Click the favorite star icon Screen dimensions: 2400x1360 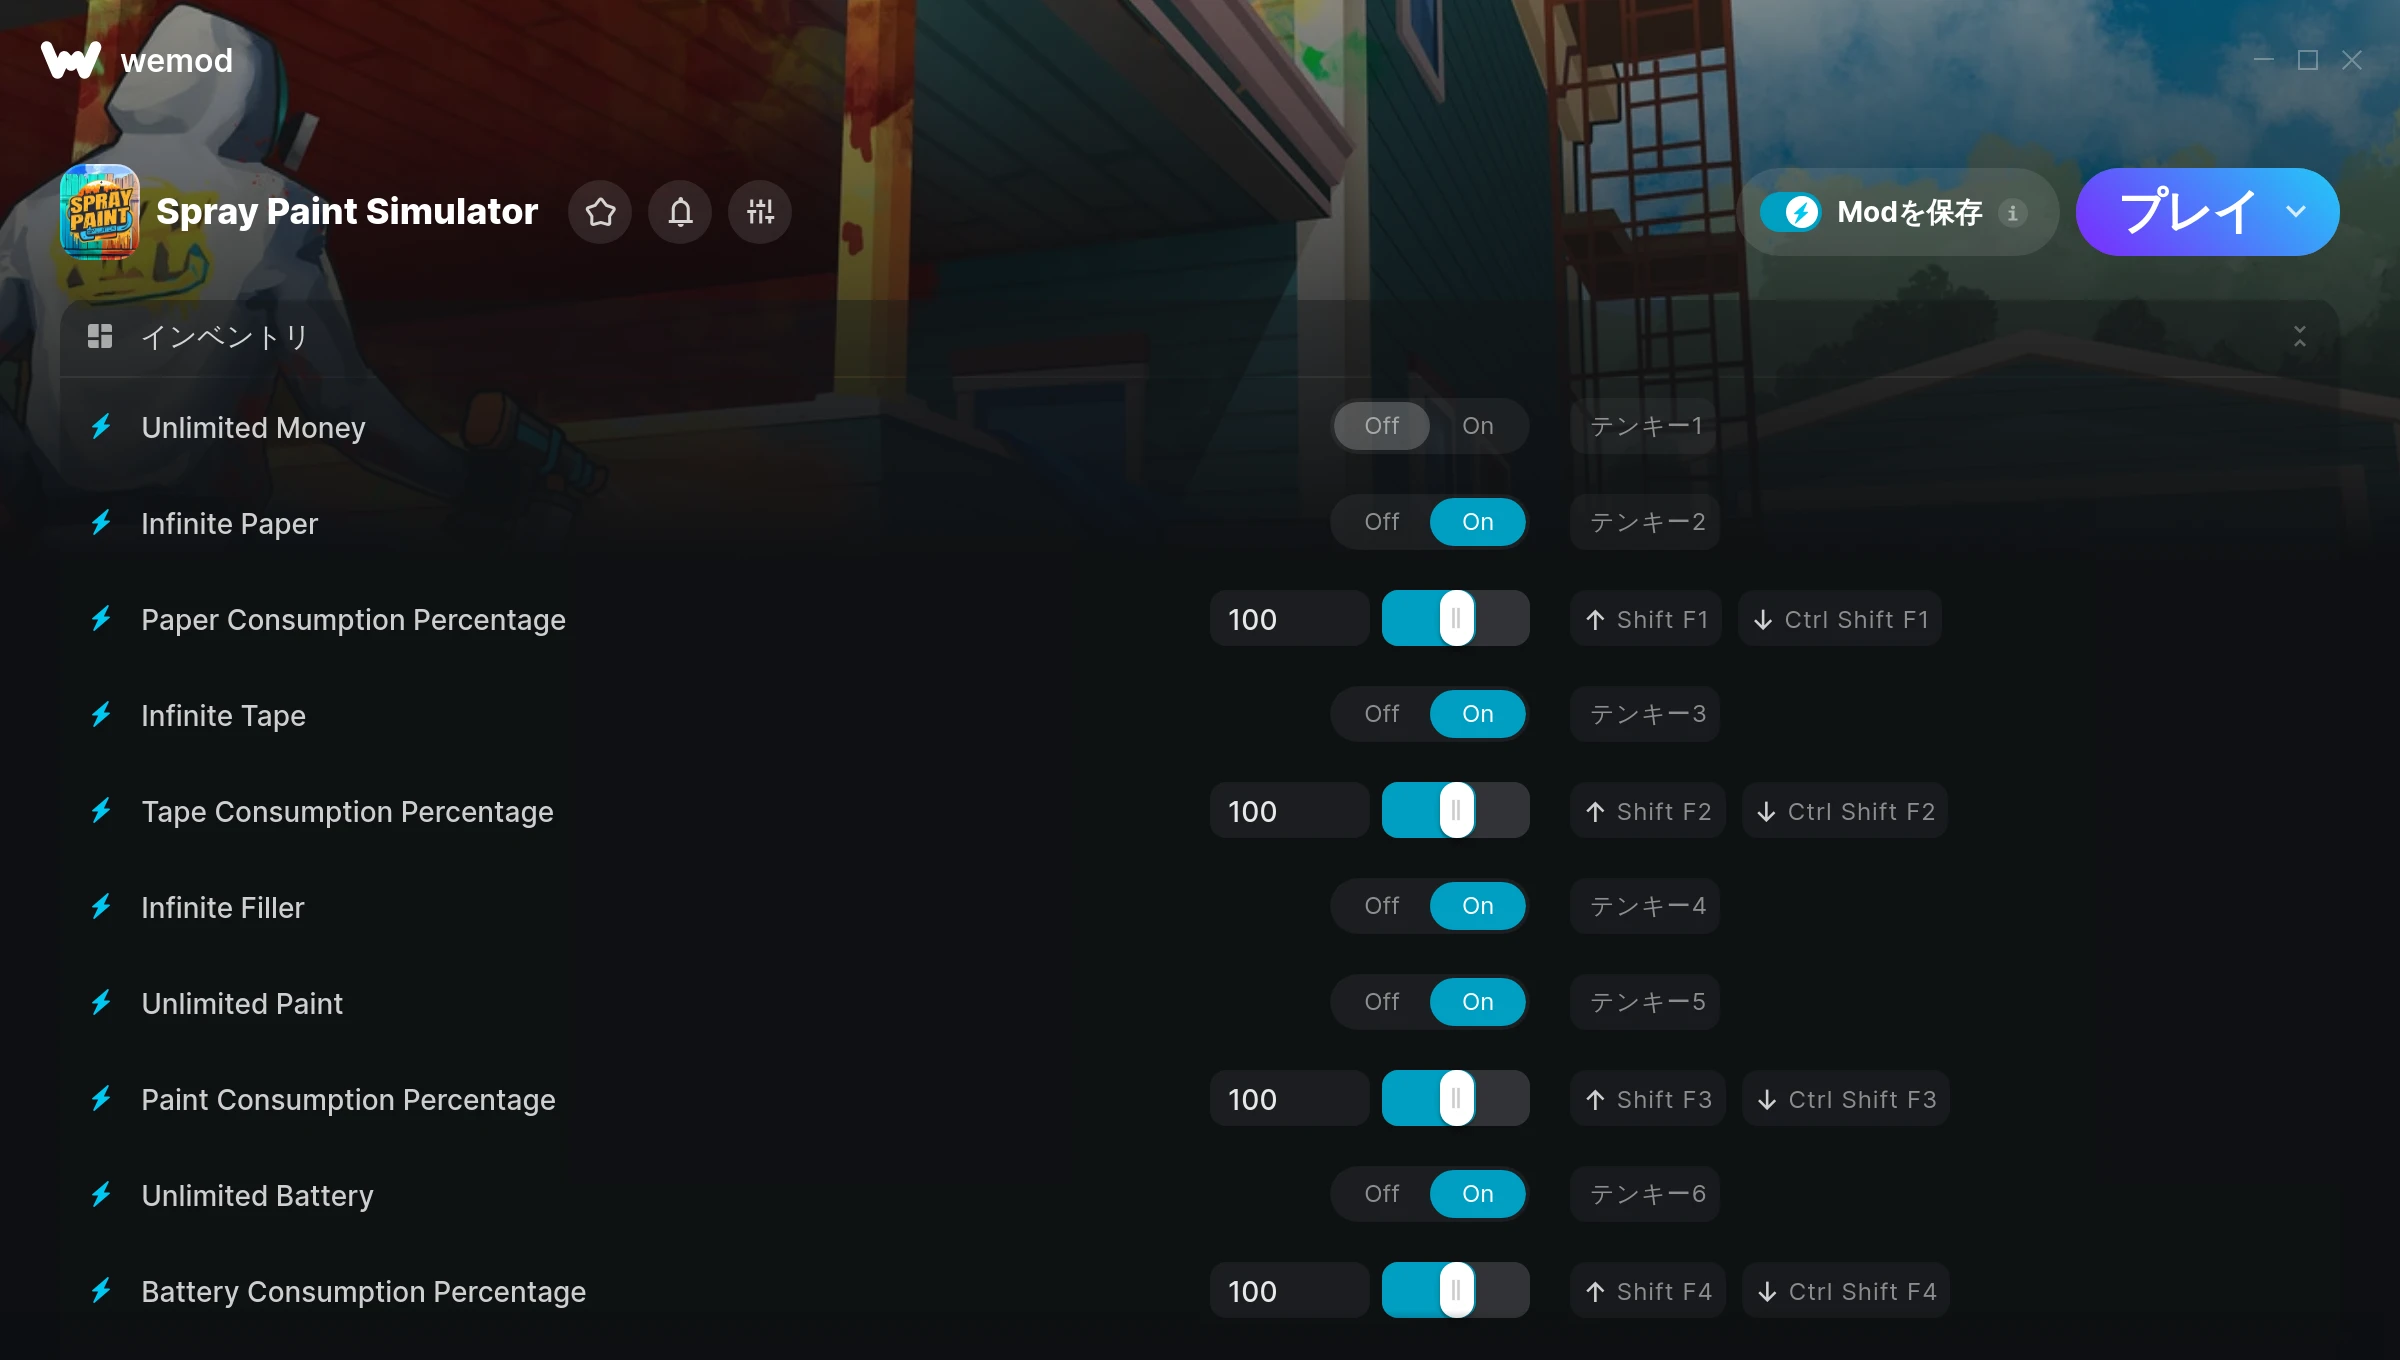coord(600,212)
